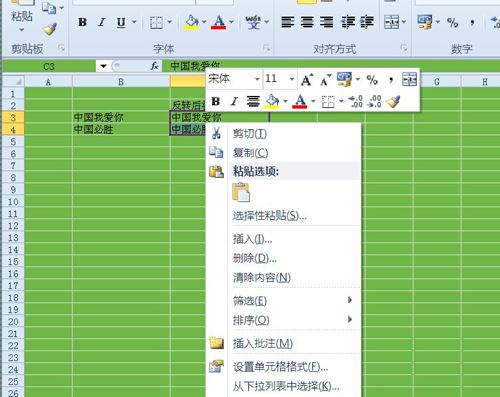Select cell B3 containing 中国我爱你
500x397 pixels.
pos(121,117)
